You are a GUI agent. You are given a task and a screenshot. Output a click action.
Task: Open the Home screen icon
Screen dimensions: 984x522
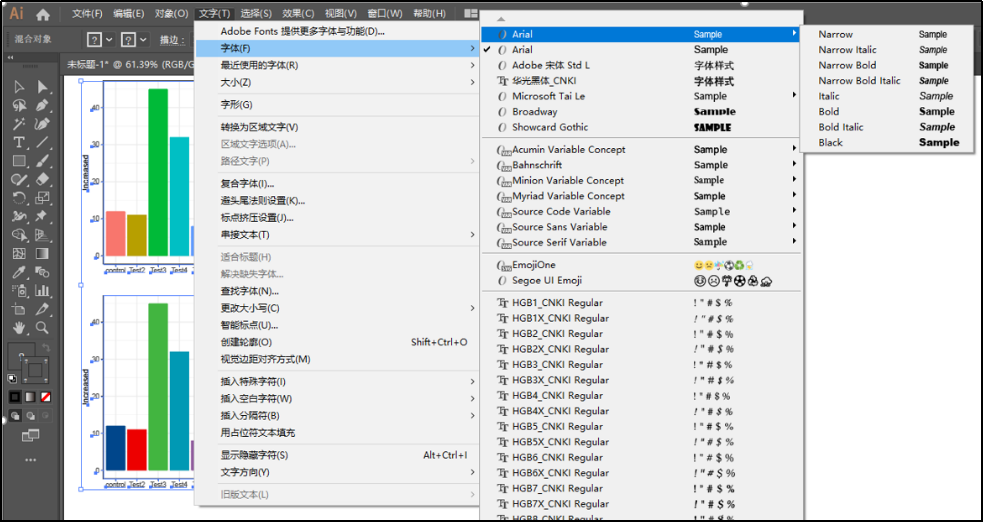(x=43, y=14)
